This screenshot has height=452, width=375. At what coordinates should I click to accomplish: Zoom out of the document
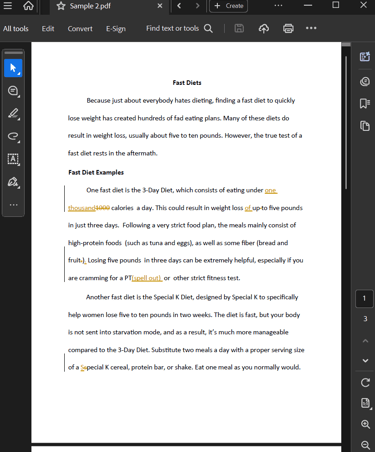(365, 445)
